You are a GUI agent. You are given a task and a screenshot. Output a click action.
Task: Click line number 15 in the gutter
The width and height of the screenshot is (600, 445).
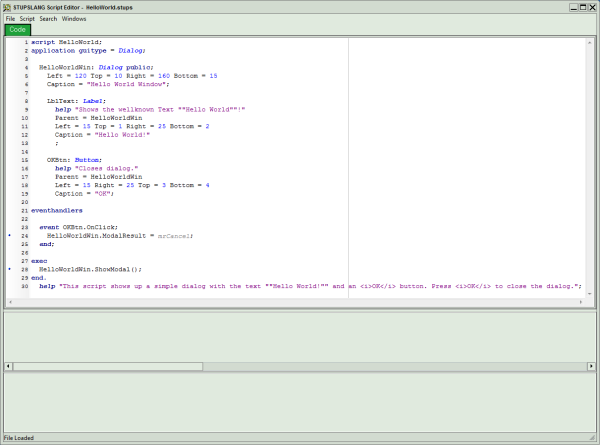click(25, 160)
